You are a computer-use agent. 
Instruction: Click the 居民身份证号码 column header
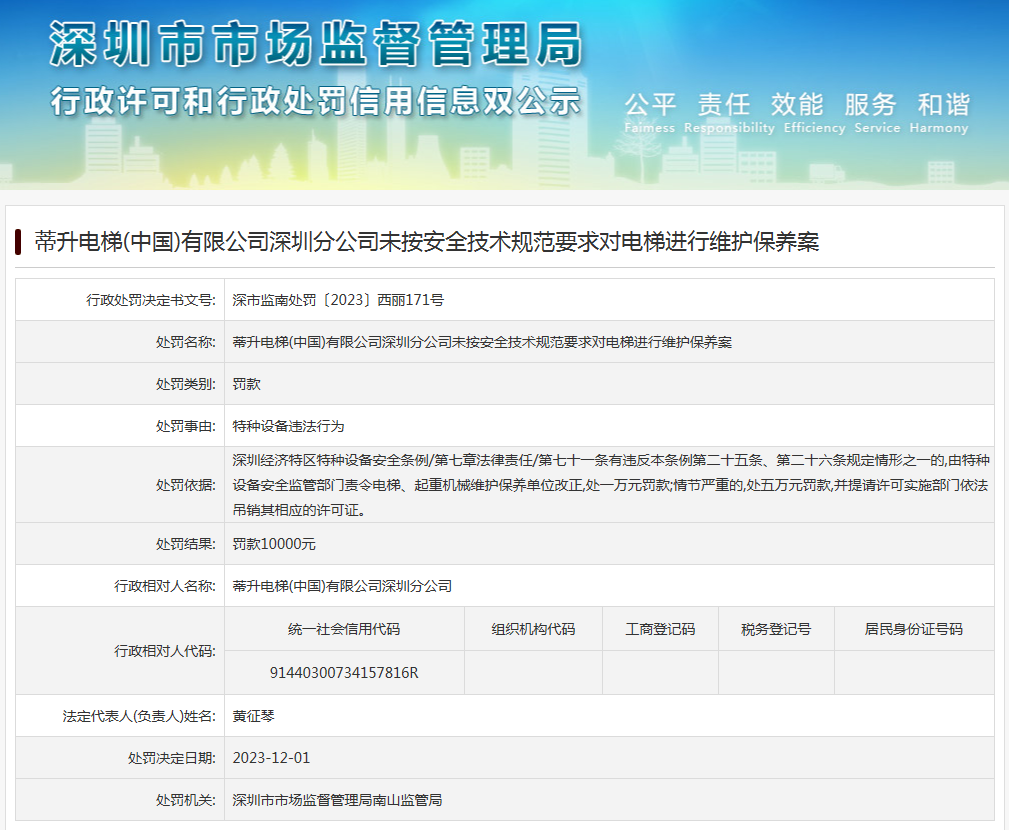914,629
